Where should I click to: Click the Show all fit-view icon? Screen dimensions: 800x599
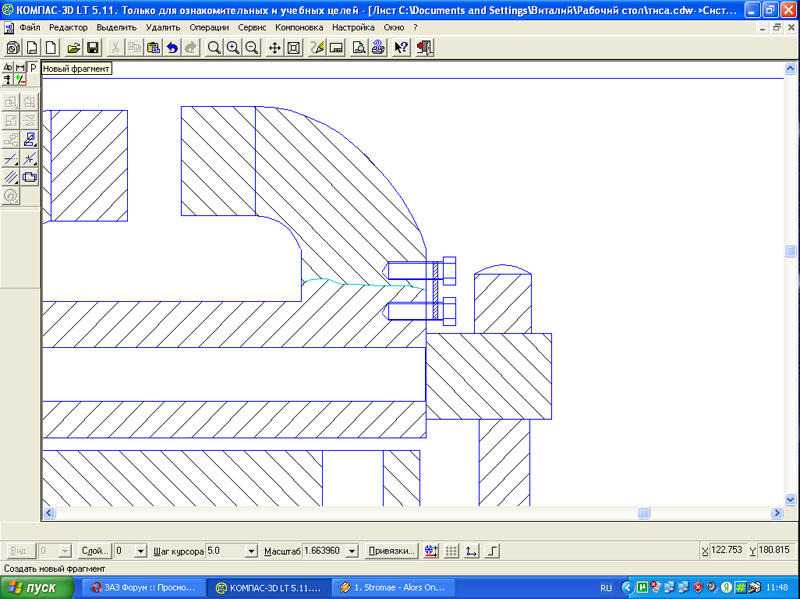[294, 48]
